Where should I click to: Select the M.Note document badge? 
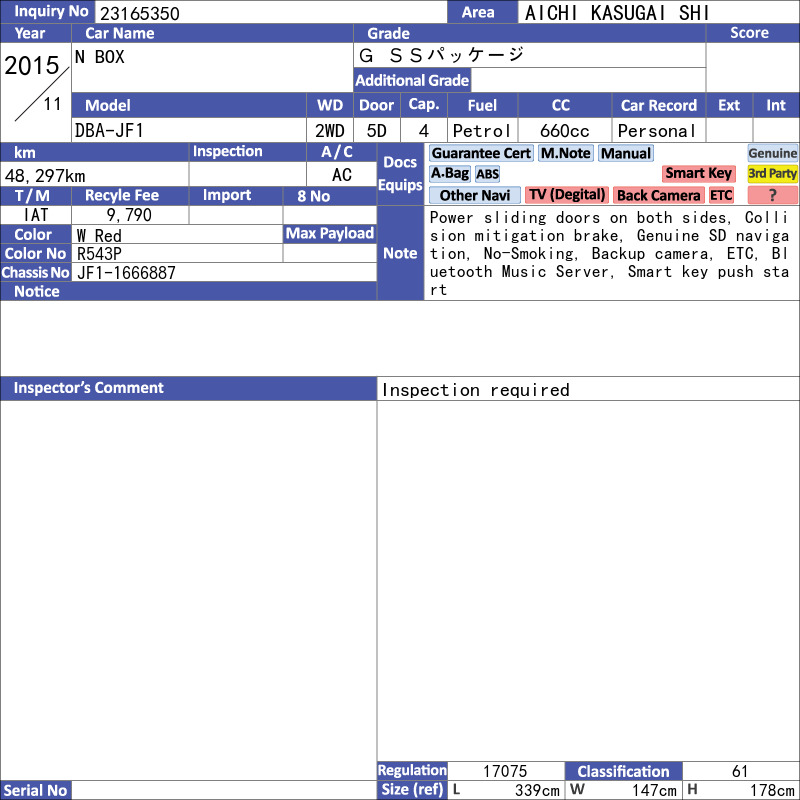[x=566, y=153]
